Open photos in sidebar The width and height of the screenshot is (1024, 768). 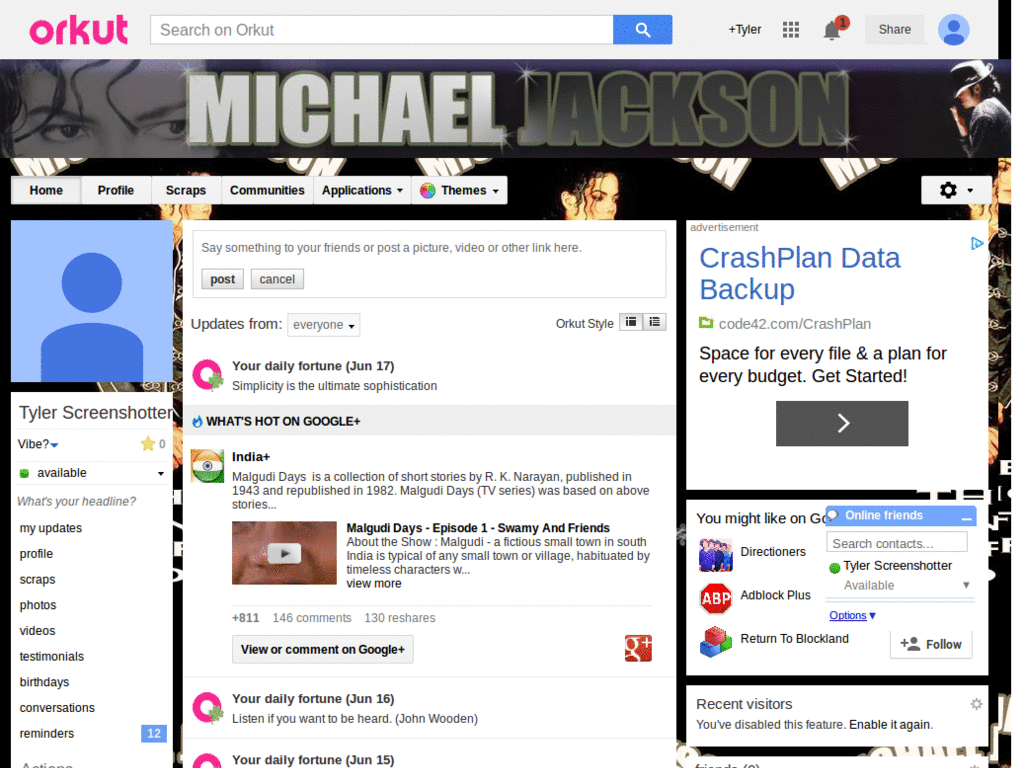click(38, 605)
